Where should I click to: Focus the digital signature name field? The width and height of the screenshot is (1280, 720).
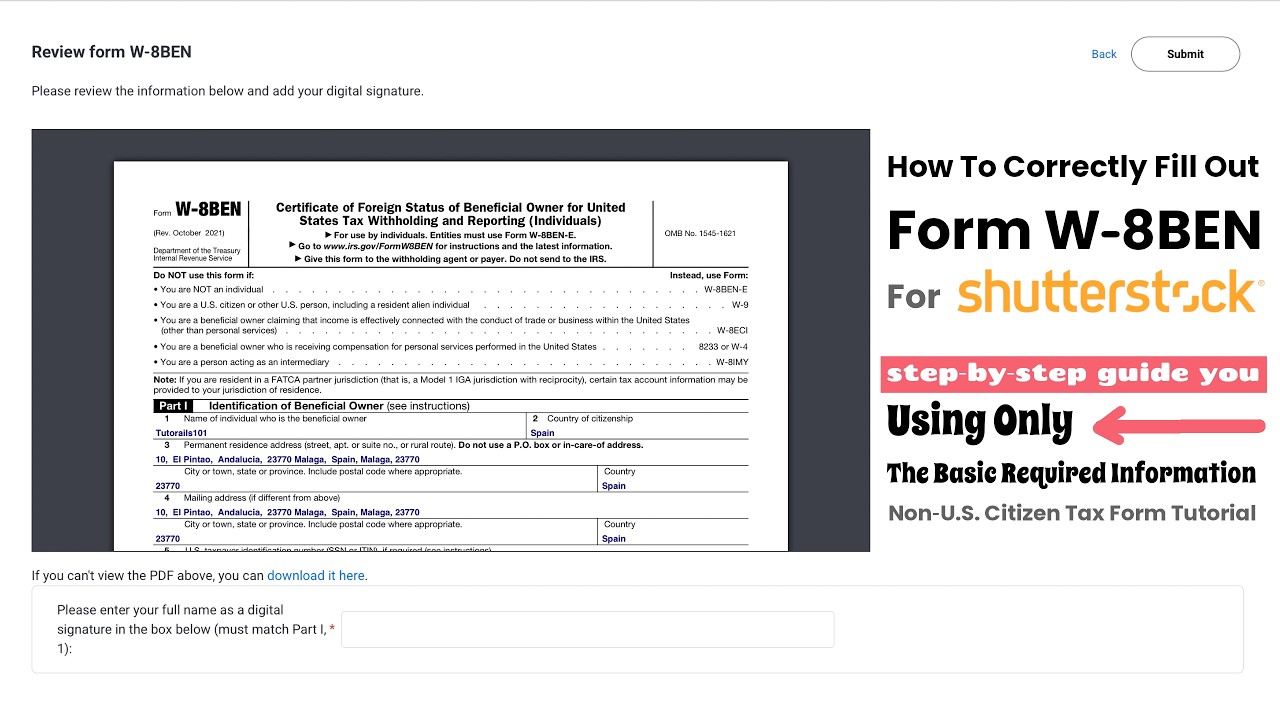588,629
